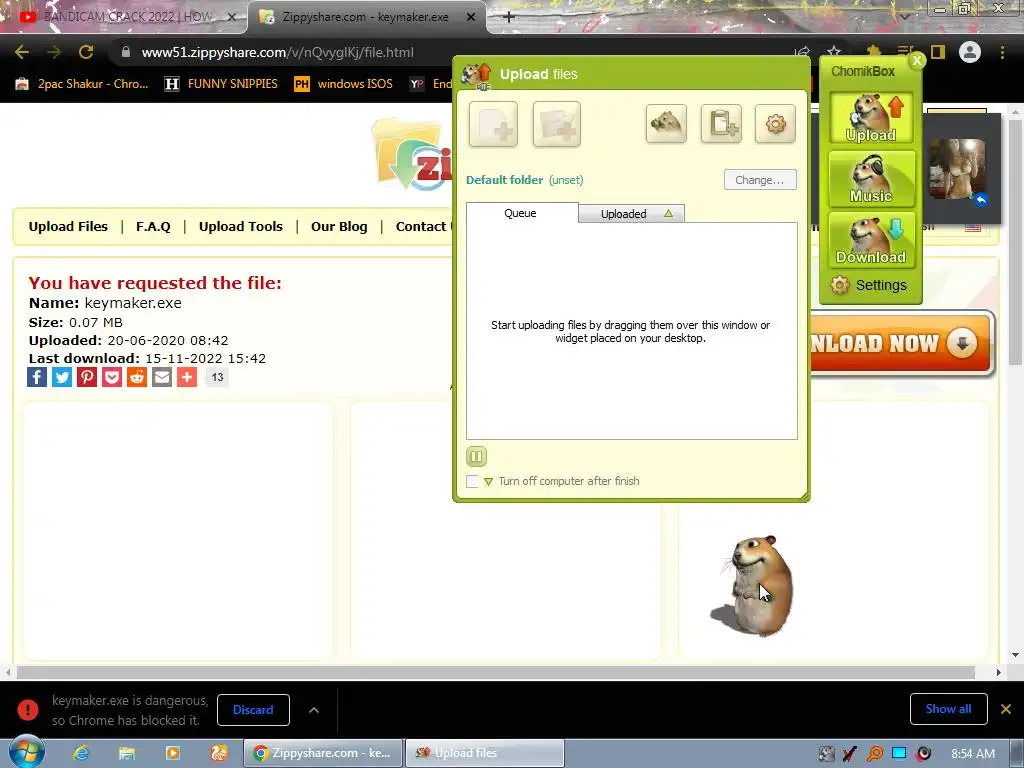Click the Change... default folder button
This screenshot has height=768, width=1024.
[760, 180]
